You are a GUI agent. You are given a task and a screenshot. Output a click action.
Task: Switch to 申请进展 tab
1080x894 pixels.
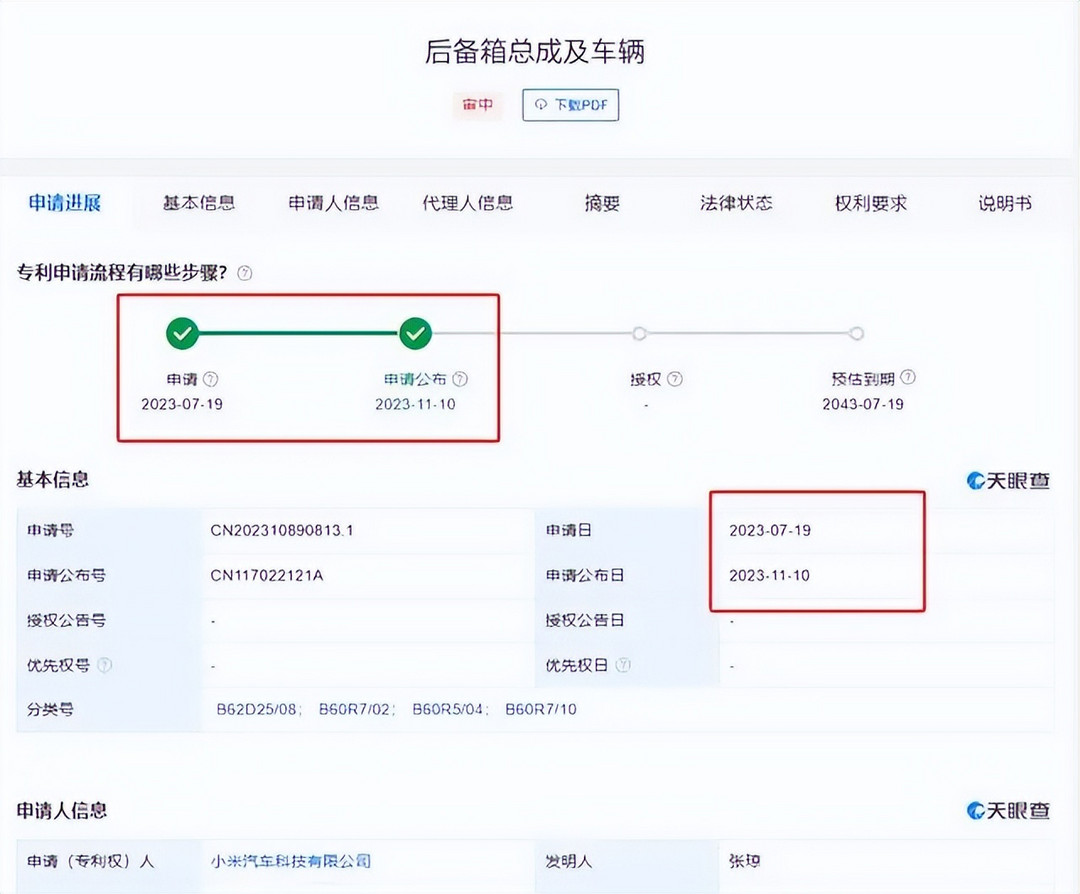pos(65,202)
